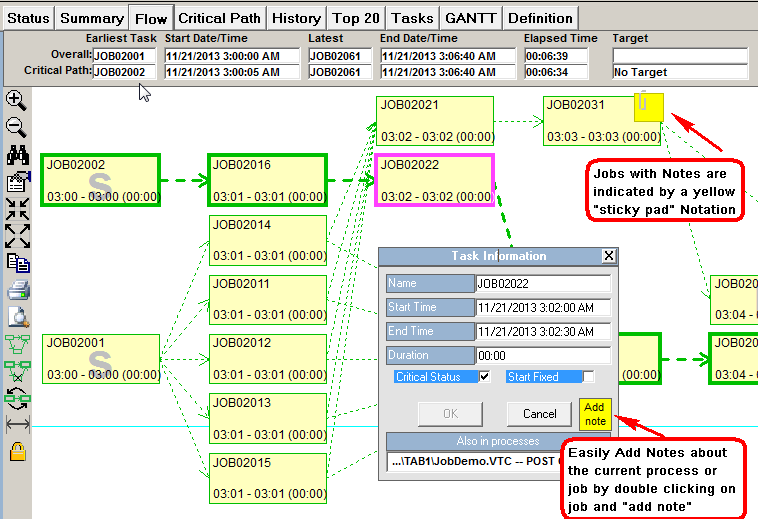Click the yellow sticky note on JOB02031
Viewport: 758px width, 519px height.
[649, 107]
